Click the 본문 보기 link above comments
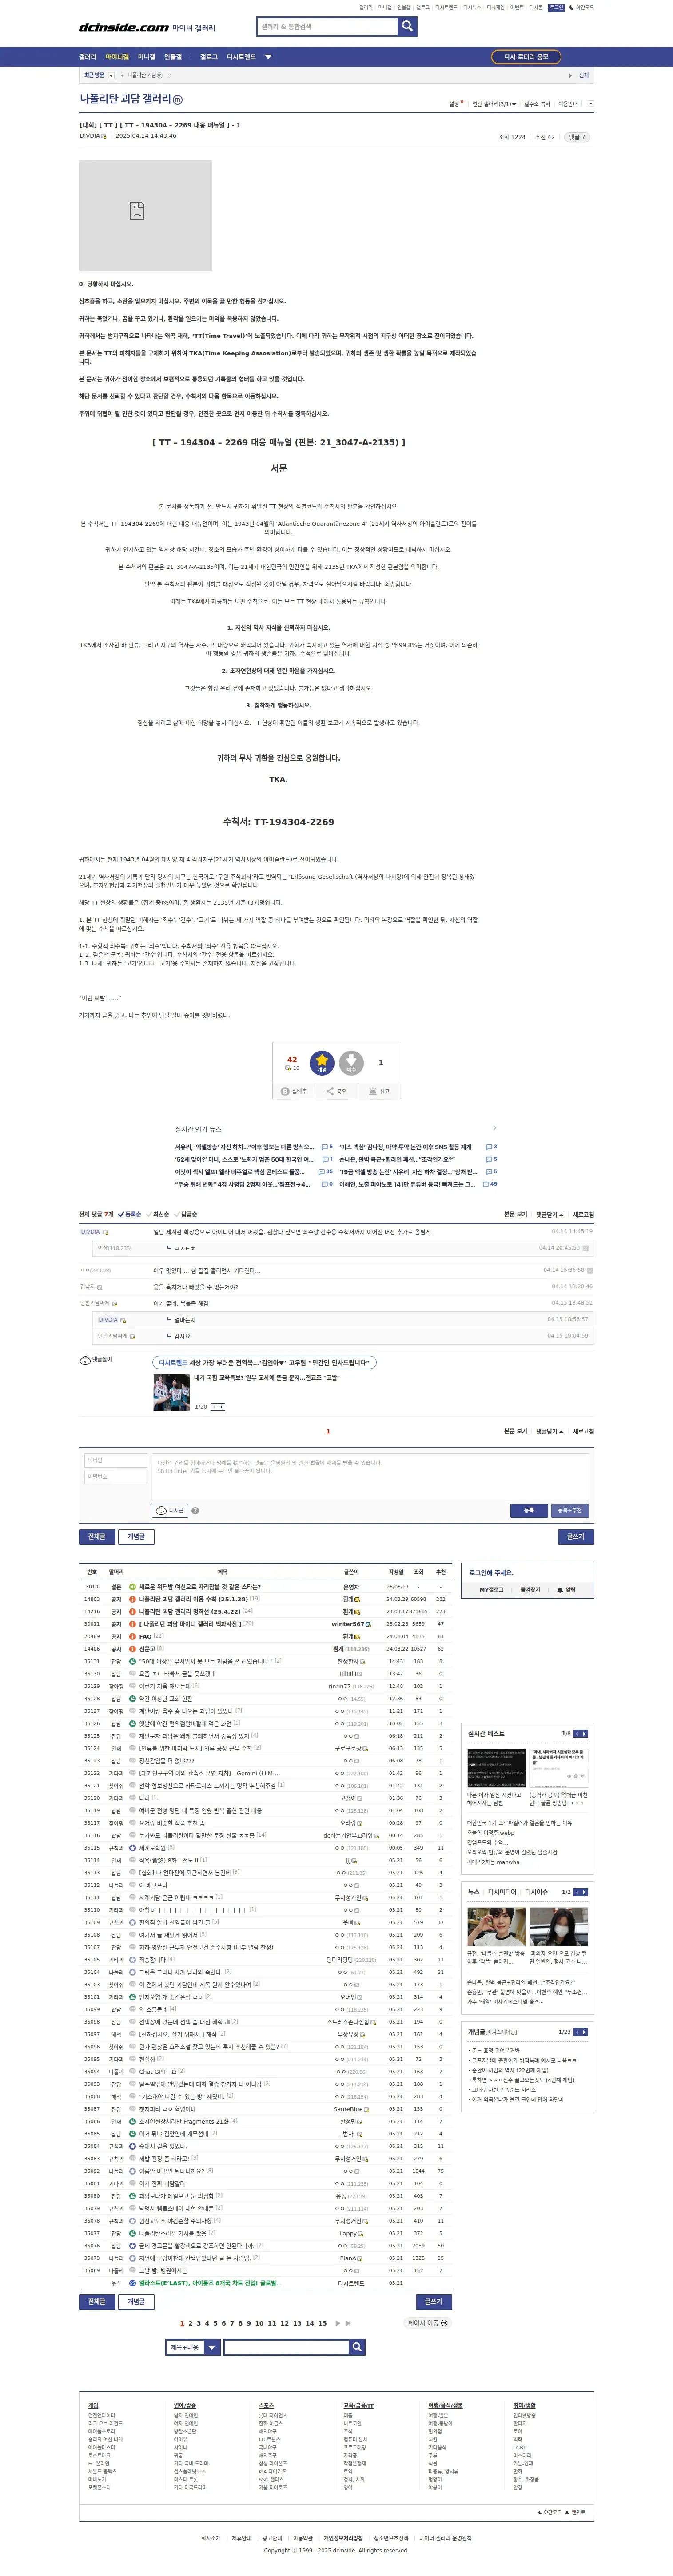 [x=515, y=1214]
